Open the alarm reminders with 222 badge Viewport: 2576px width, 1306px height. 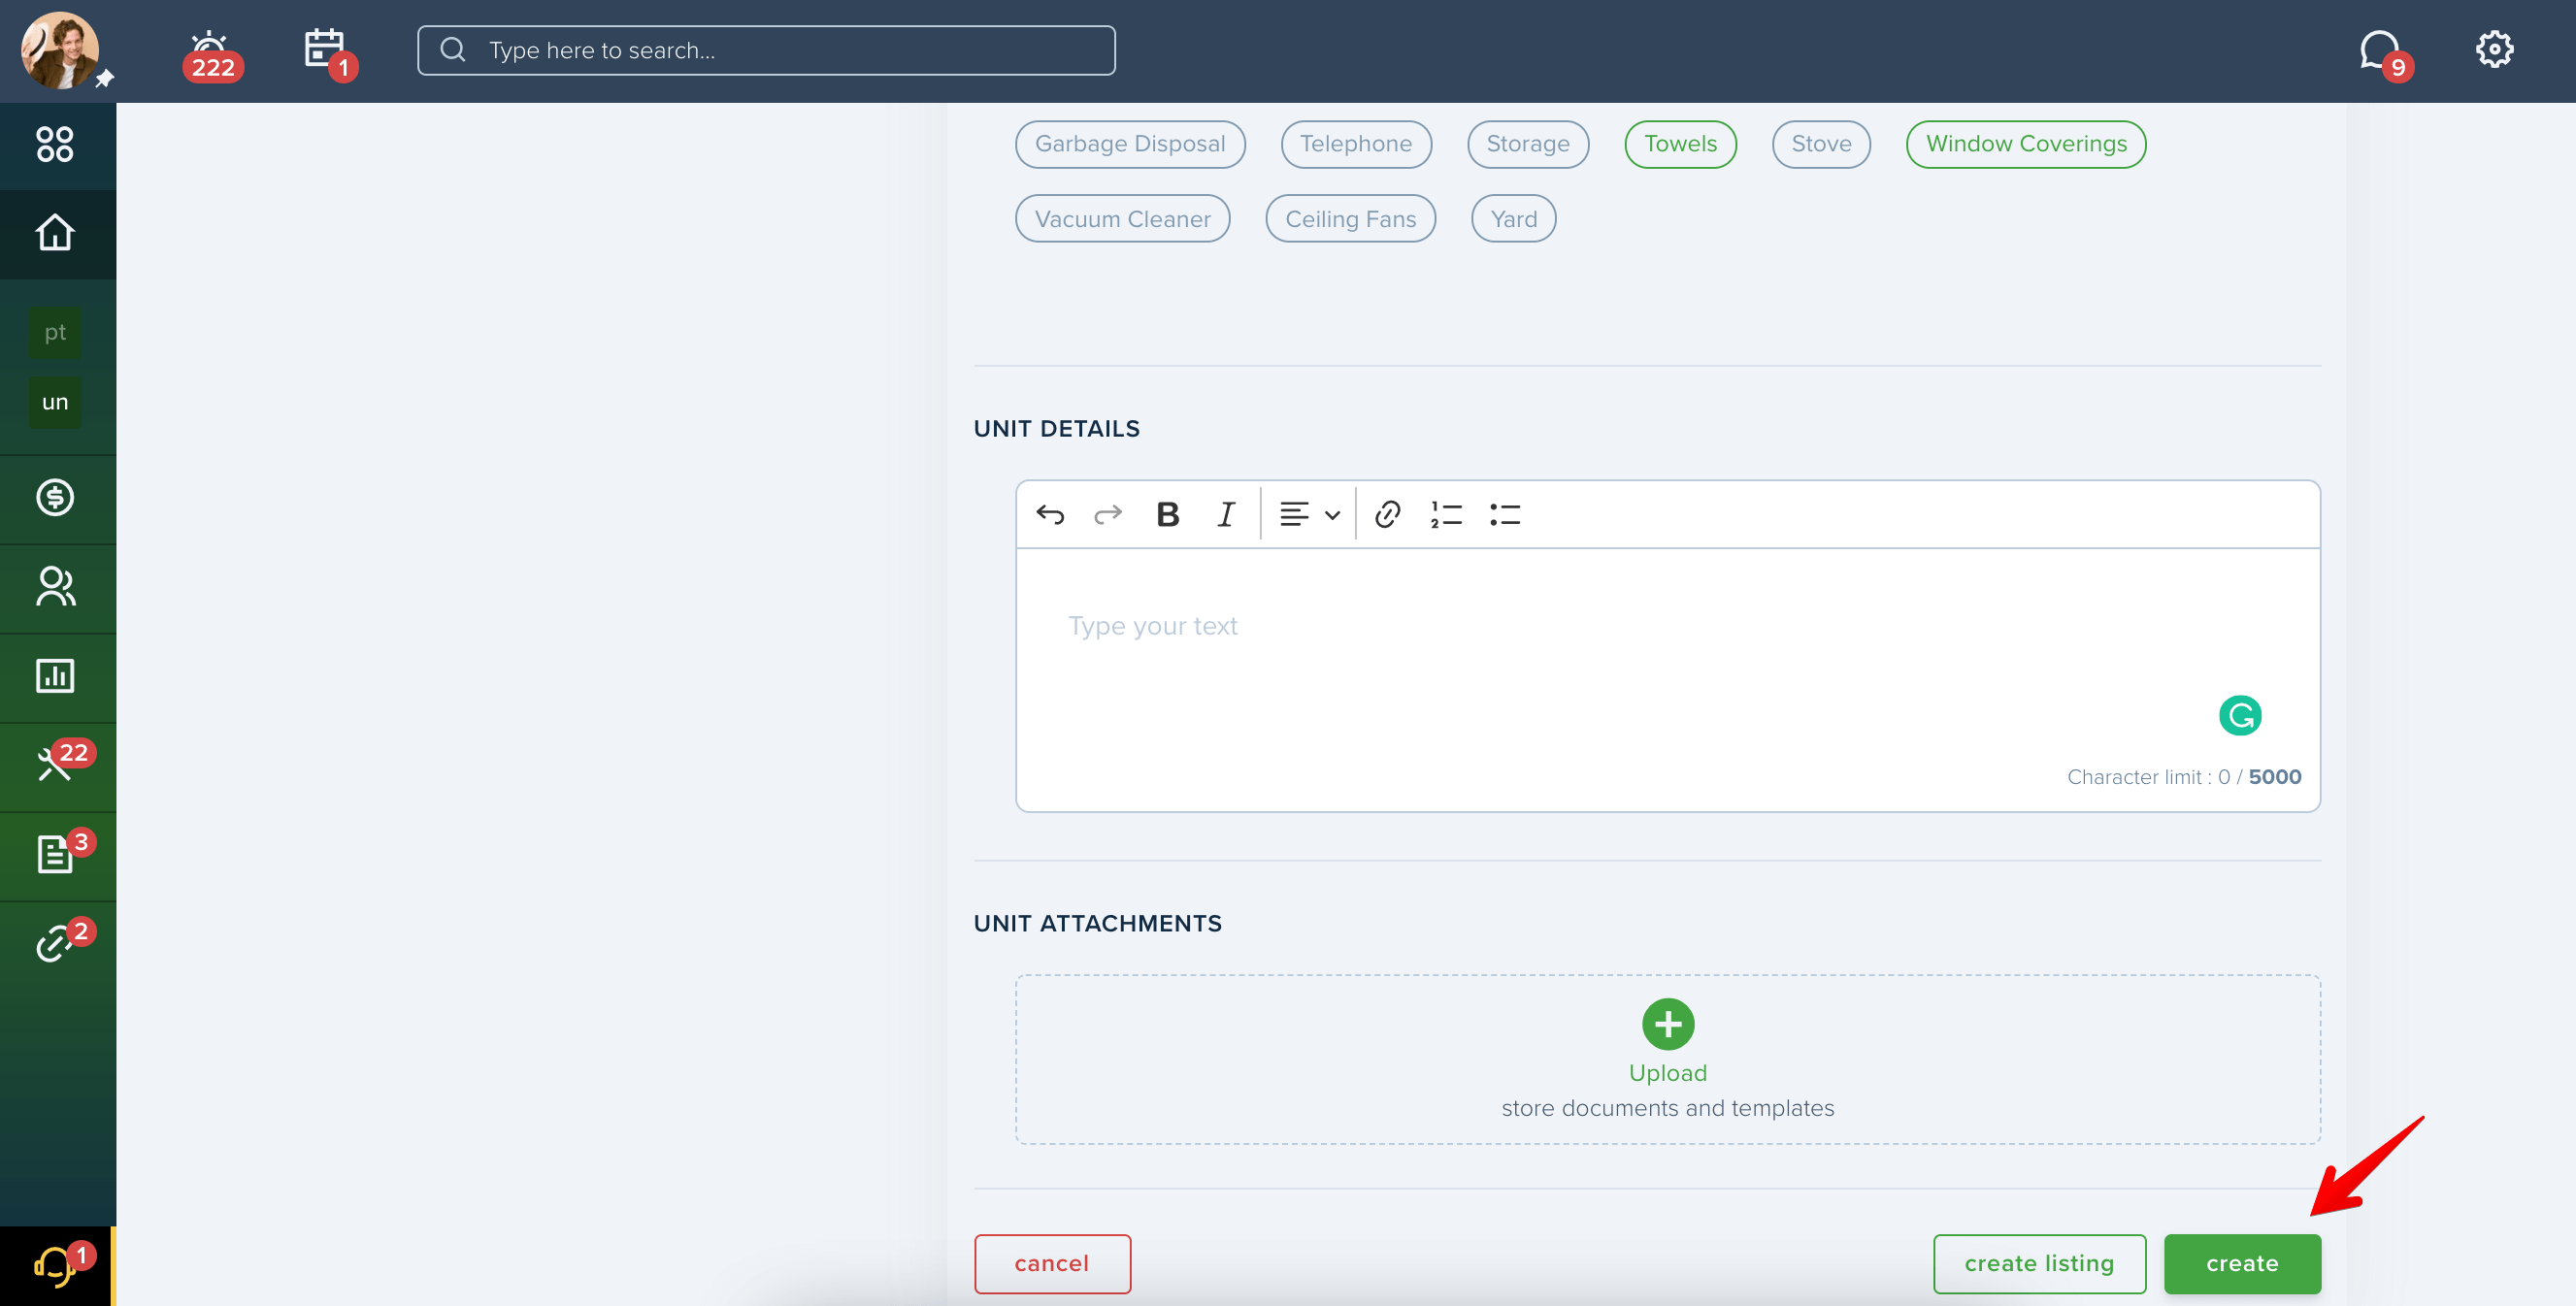pos(211,55)
